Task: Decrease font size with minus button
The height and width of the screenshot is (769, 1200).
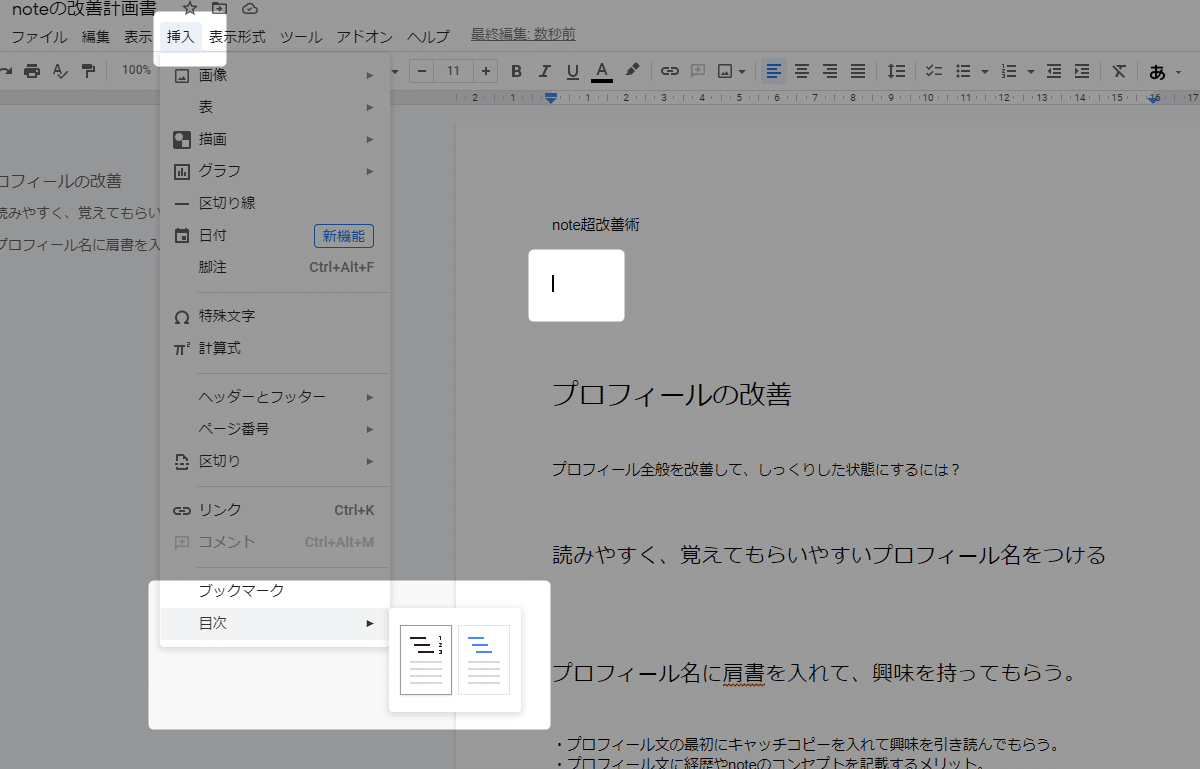Action: tap(421, 71)
